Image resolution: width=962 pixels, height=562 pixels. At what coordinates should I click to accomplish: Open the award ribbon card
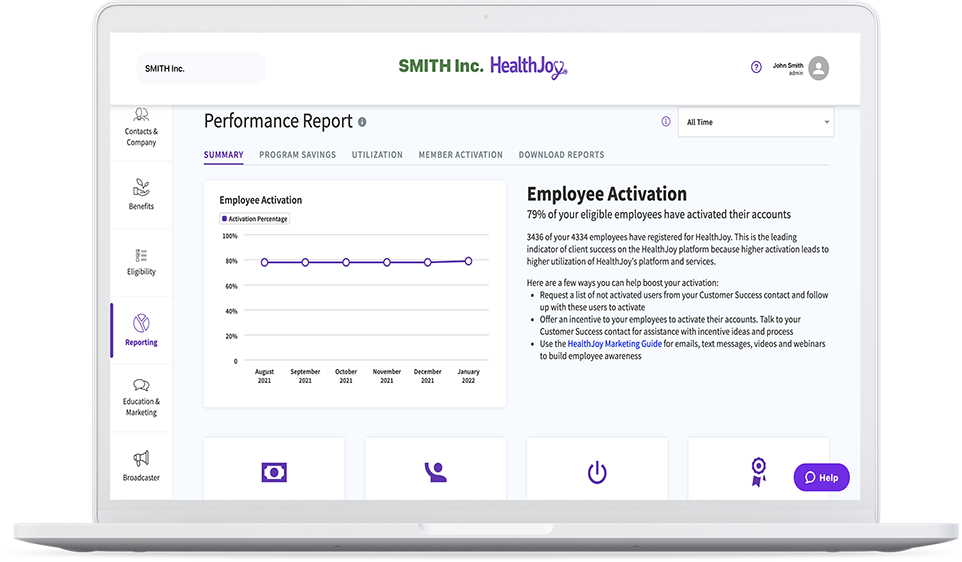point(758,468)
